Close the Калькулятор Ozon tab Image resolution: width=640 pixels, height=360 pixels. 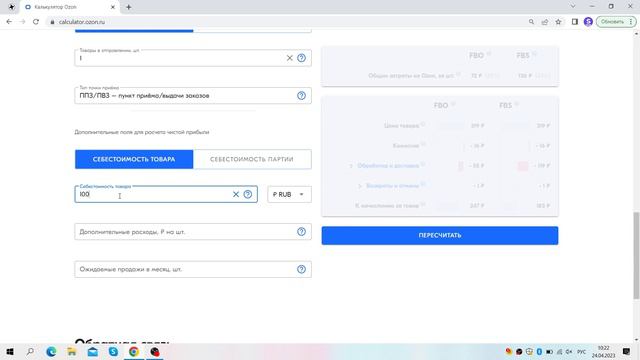[113, 7]
